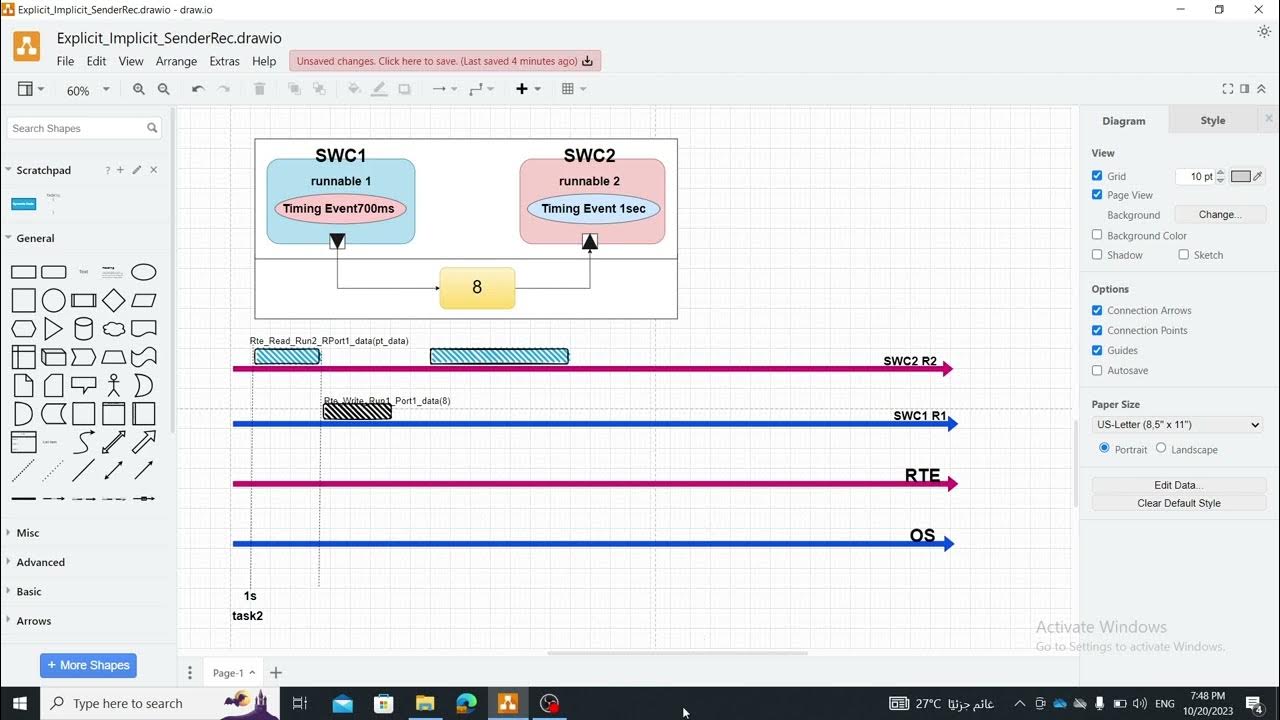Click the Background Change... button
This screenshot has height=720, width=1280.
(x=1219, y=214)
